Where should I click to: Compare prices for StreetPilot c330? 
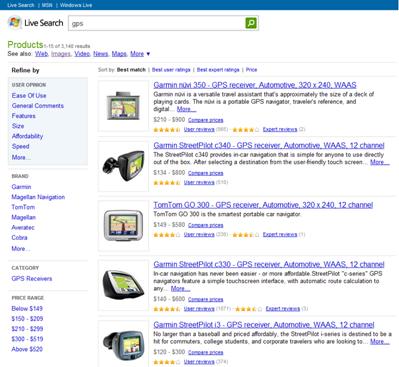point(206,299)
